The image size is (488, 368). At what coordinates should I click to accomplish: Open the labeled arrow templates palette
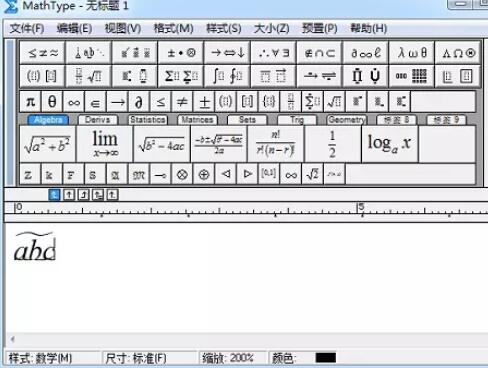point(319,76)
